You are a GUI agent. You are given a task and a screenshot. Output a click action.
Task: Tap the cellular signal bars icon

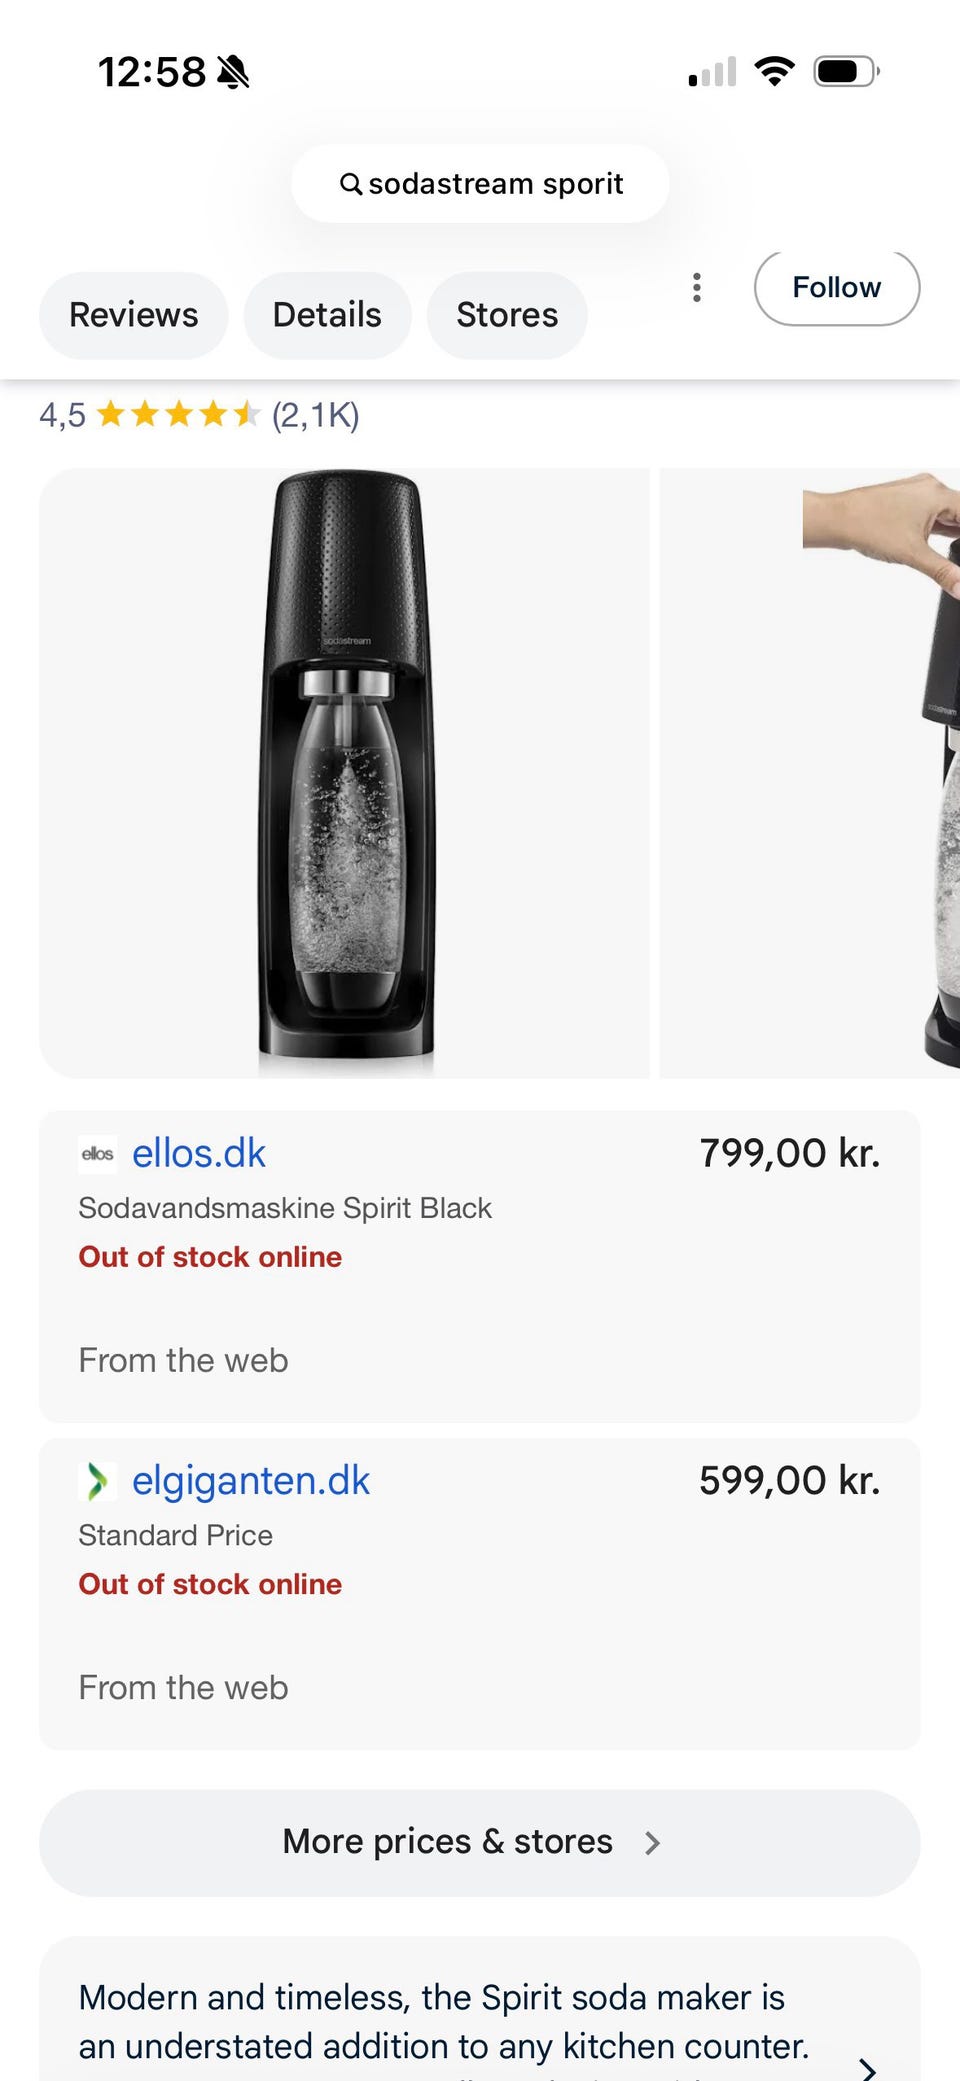click(713, 72)
